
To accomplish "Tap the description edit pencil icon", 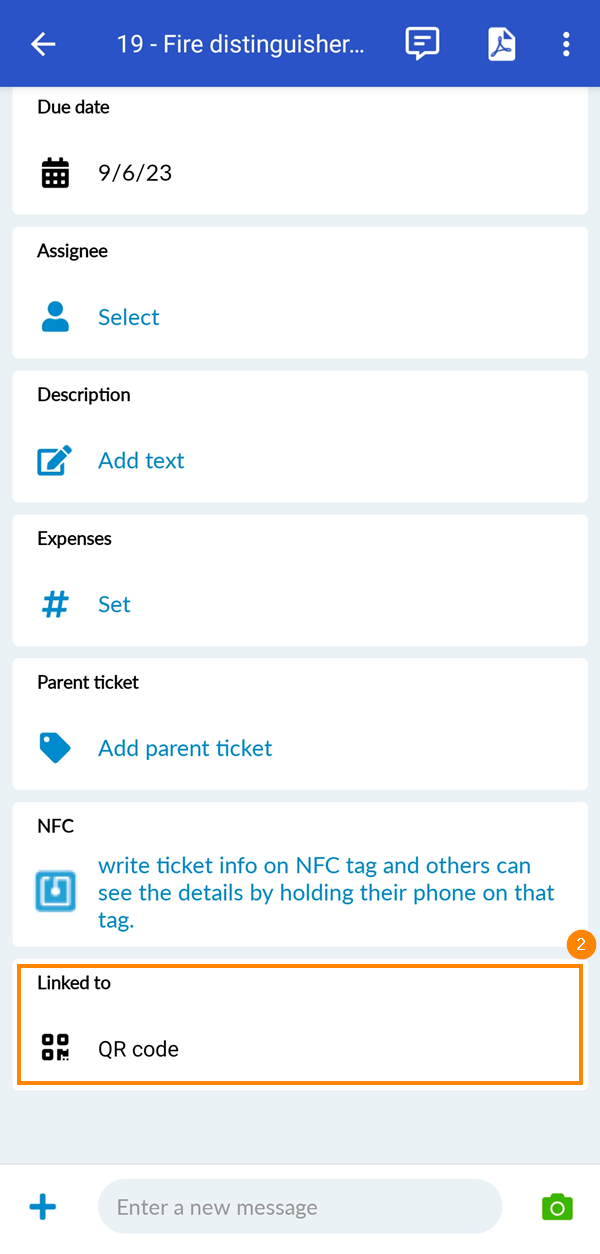I will (55, 461).
